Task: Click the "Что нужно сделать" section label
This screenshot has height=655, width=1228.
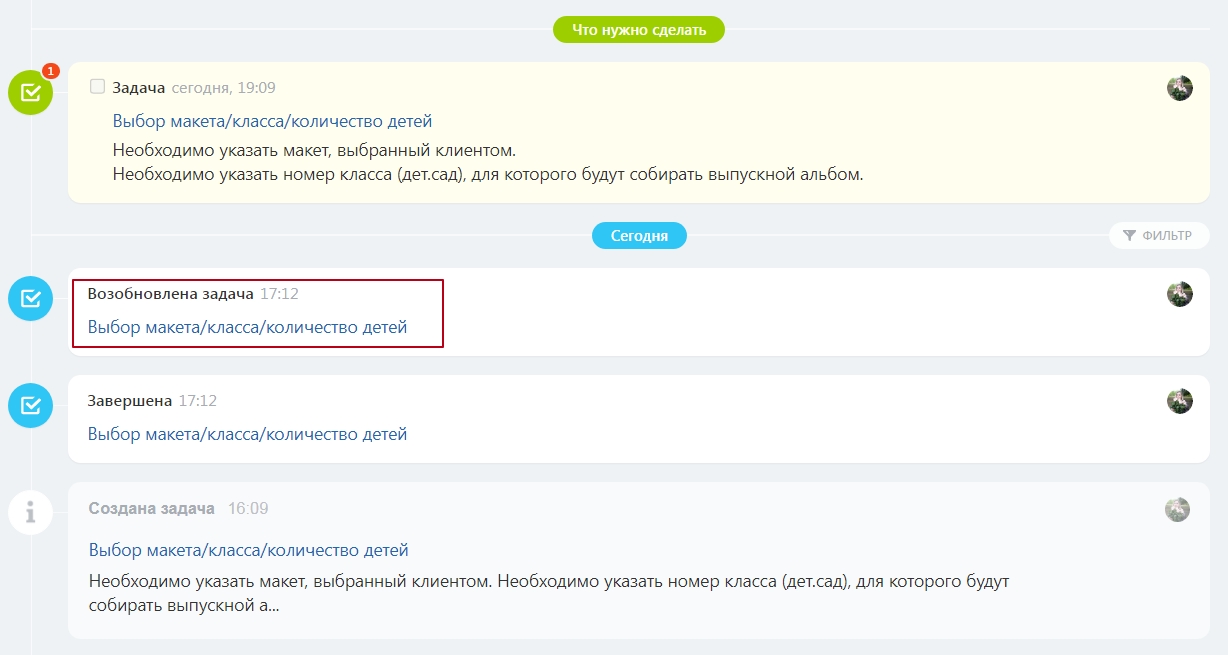Action: tap(638, 30)
